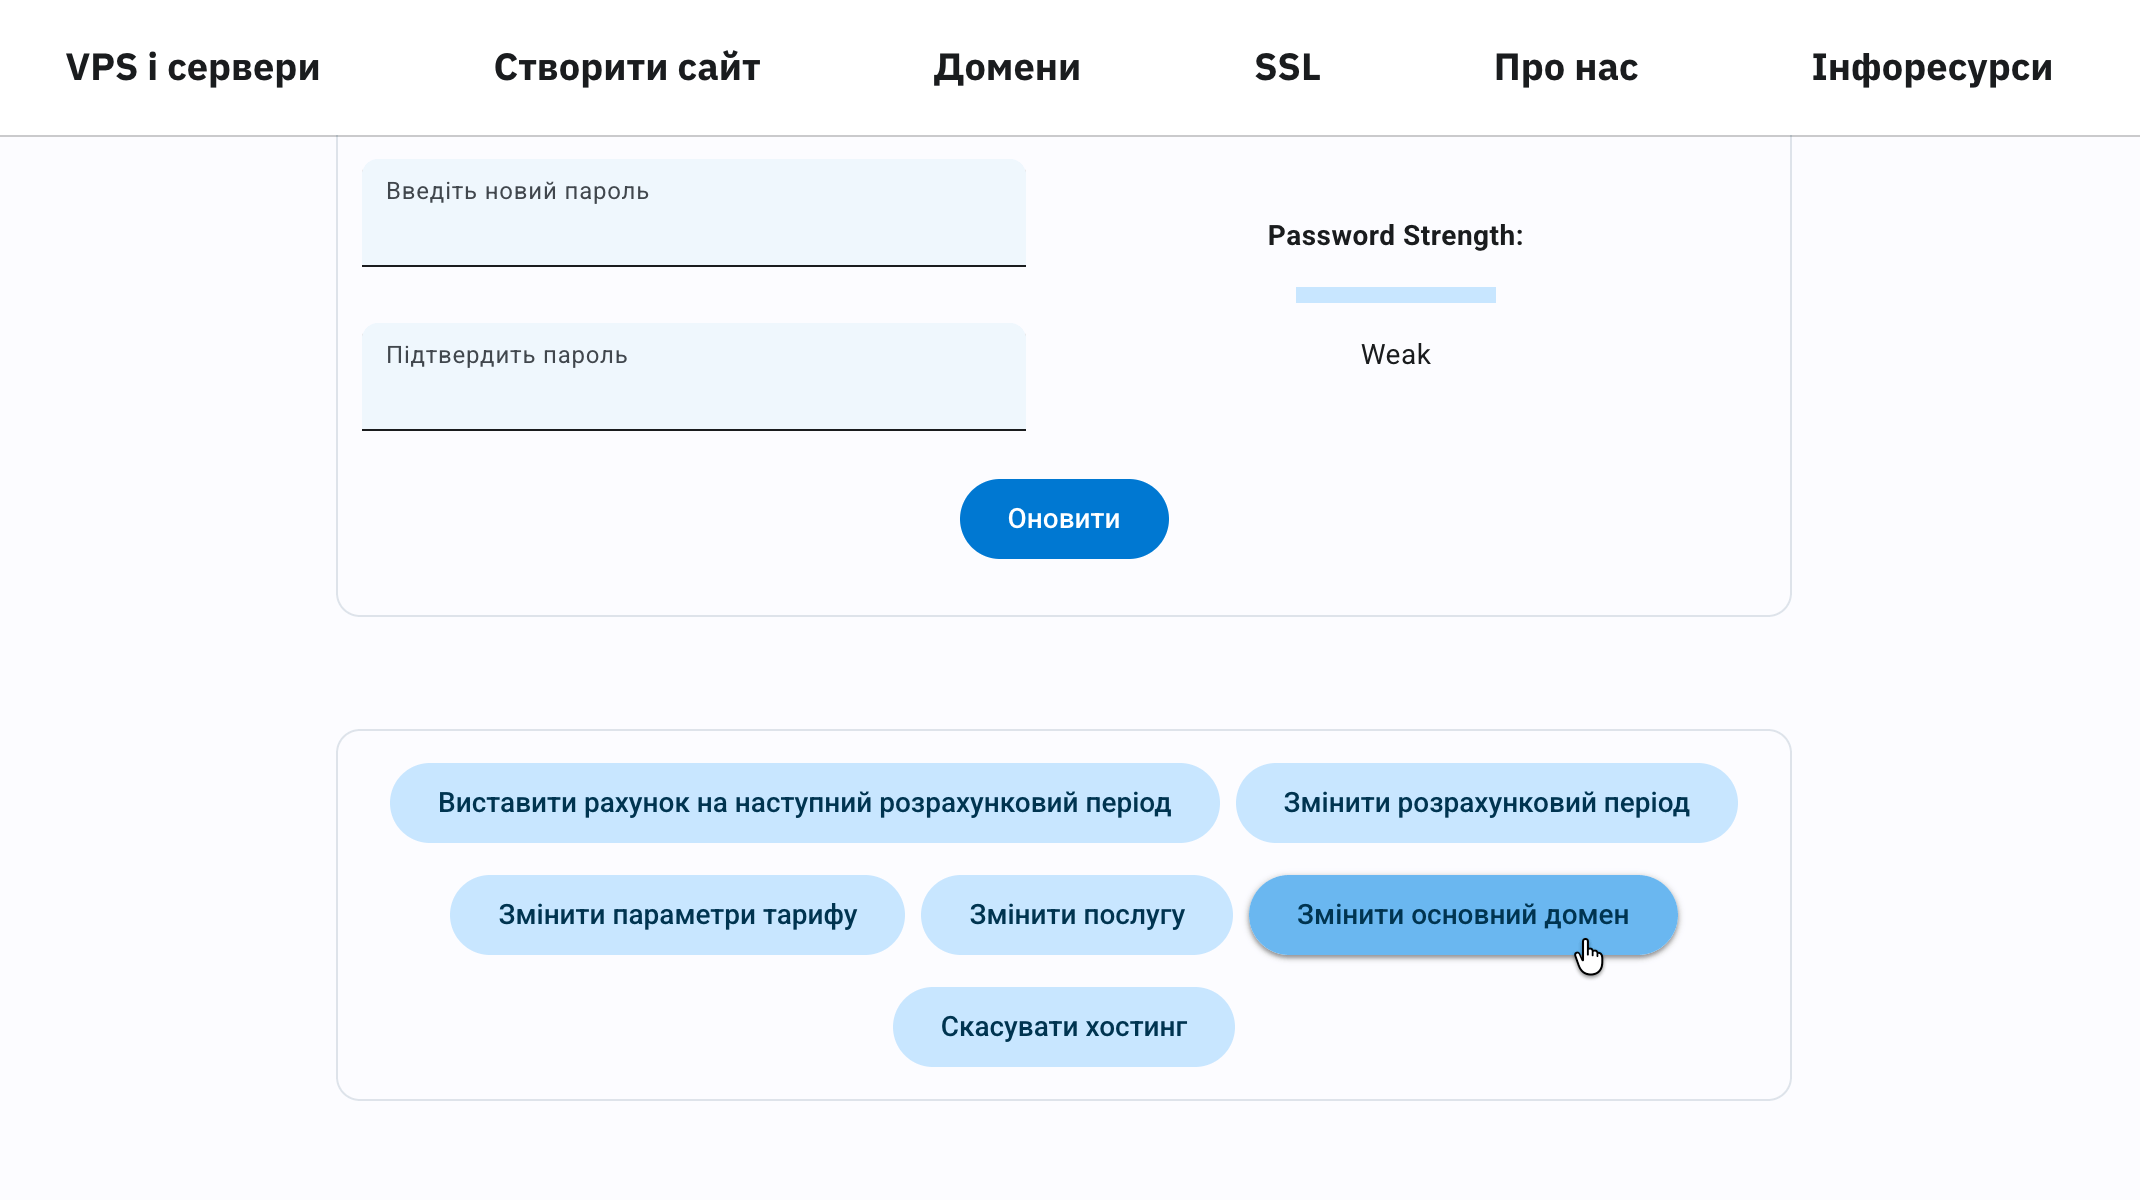Screen dimensions: 2140x1200
Task: Click the Підтвердить пароль field label
Action: click(506, 355)
